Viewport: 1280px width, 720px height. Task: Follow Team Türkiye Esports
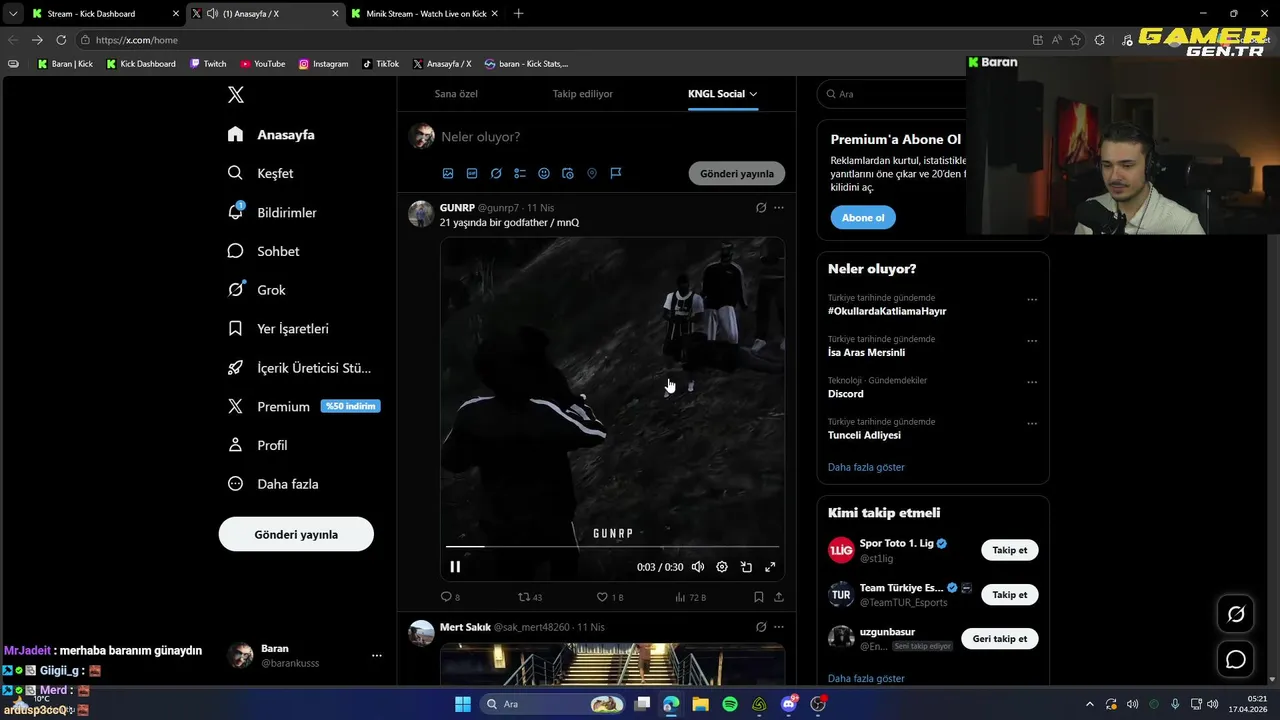tap(1010, 594)
